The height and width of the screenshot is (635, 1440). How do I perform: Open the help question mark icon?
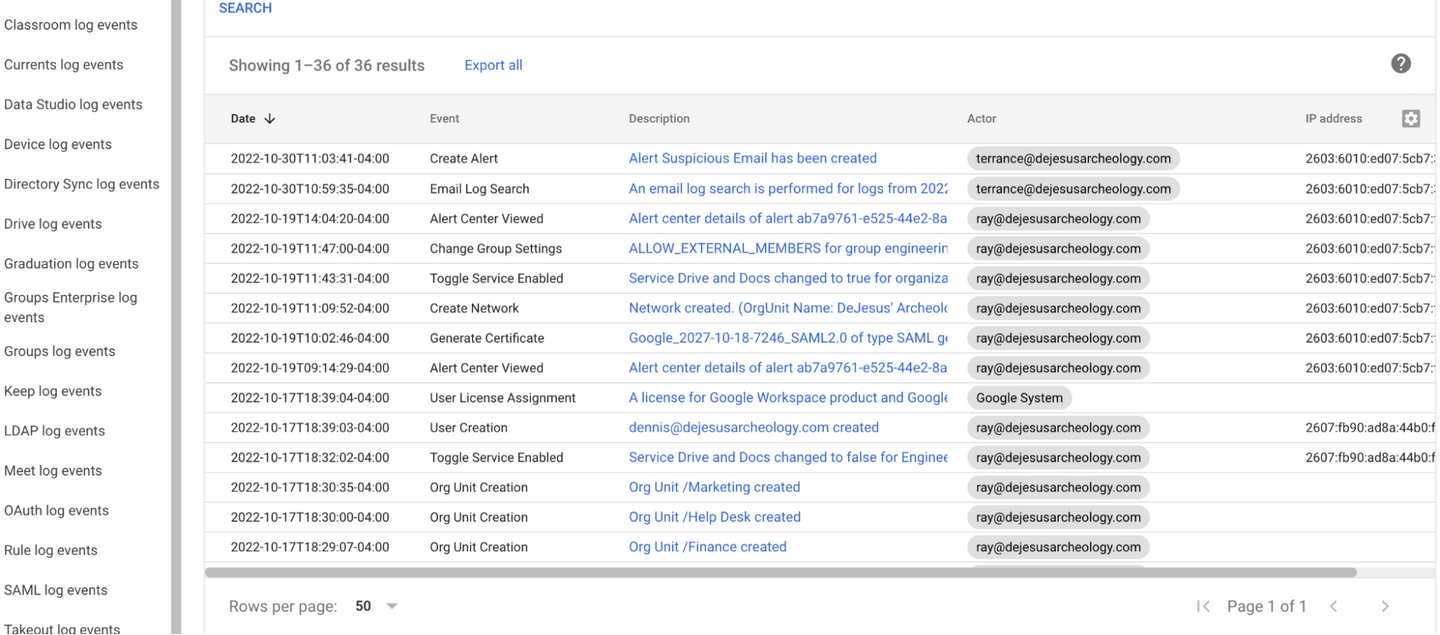pos(1401,64)
